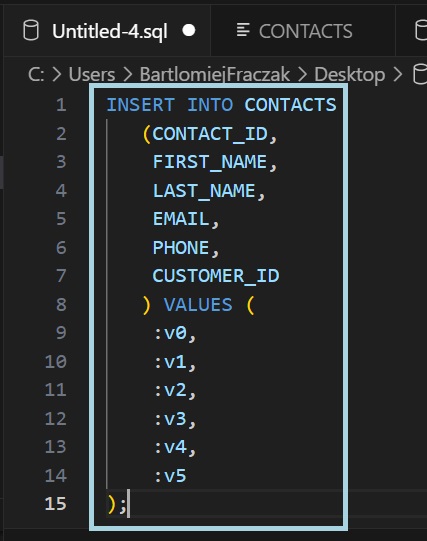This screenshot has height=541, width=427.
Task: Click 'CUSTOMER_ID' column on line 7
Action: tap(216, 276)
